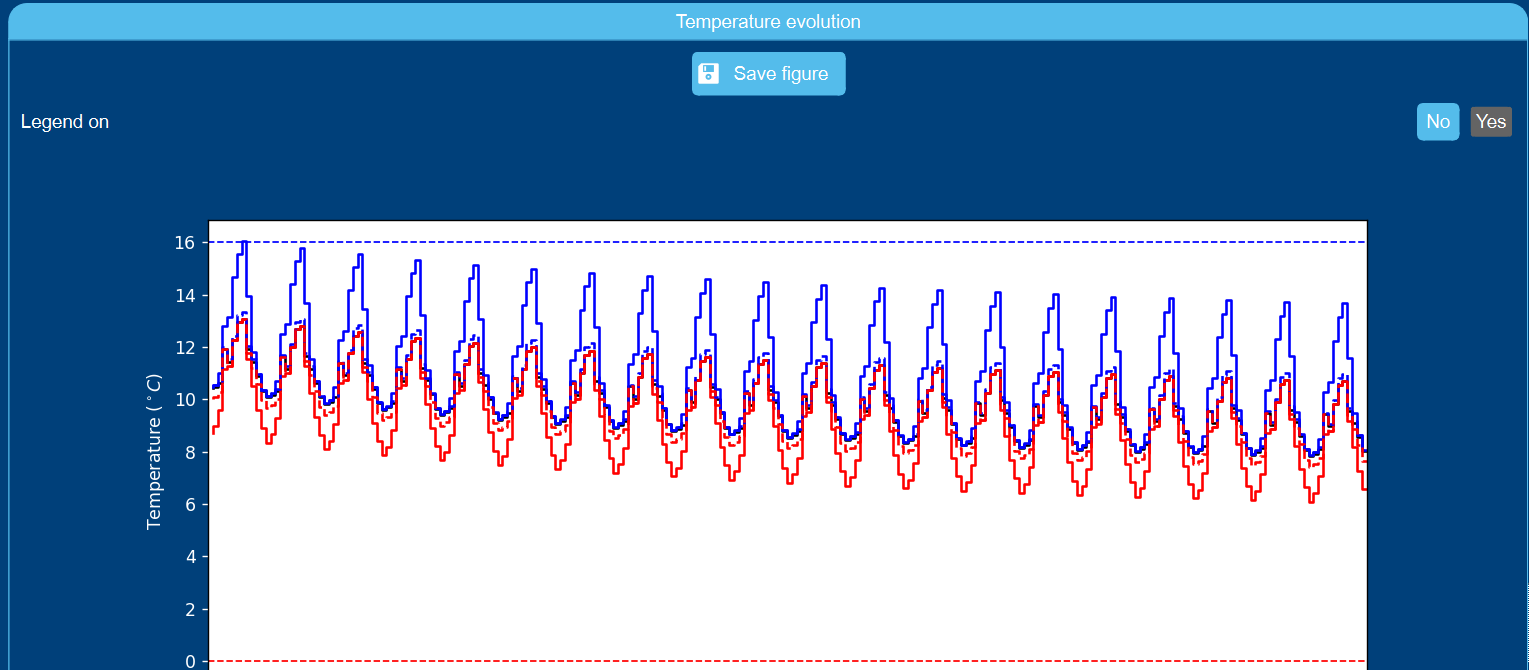Click the y-axis tick label 6
Image resolution: width=1529 pixels, height=670 pixels.
pyautogui.click(x=192, y=505)
